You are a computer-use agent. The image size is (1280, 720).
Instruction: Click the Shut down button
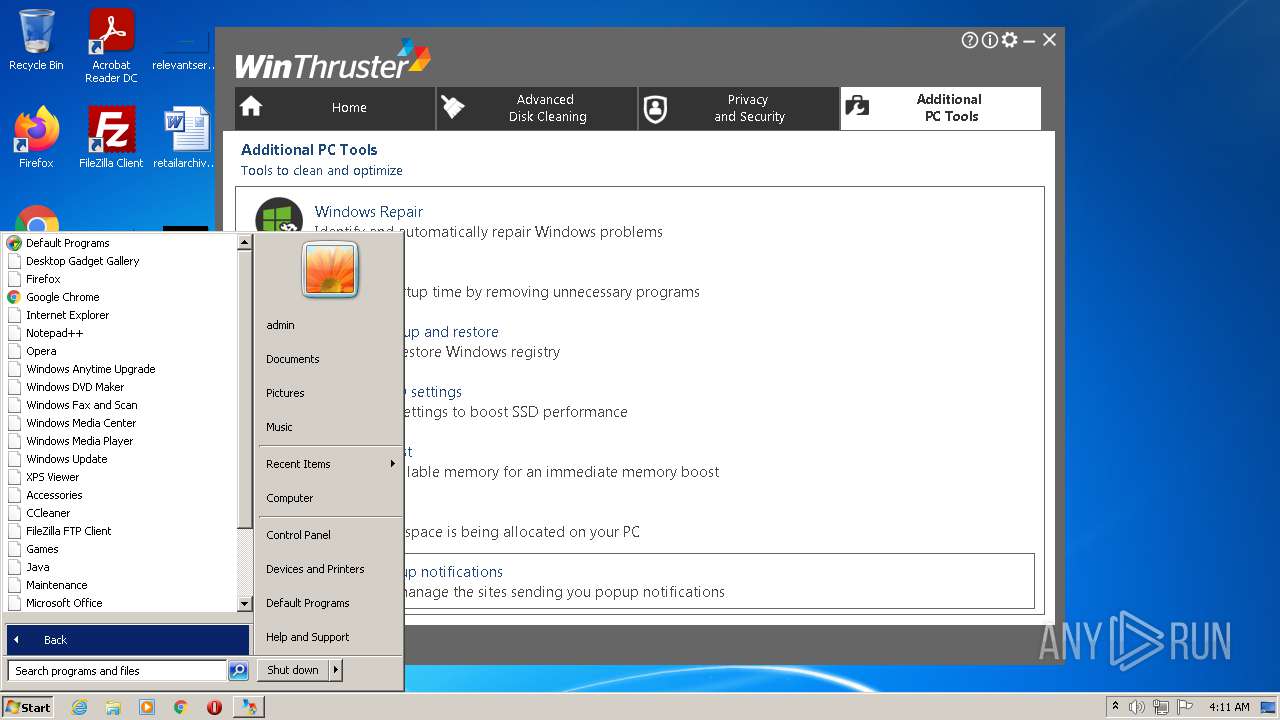coord(293,671)
